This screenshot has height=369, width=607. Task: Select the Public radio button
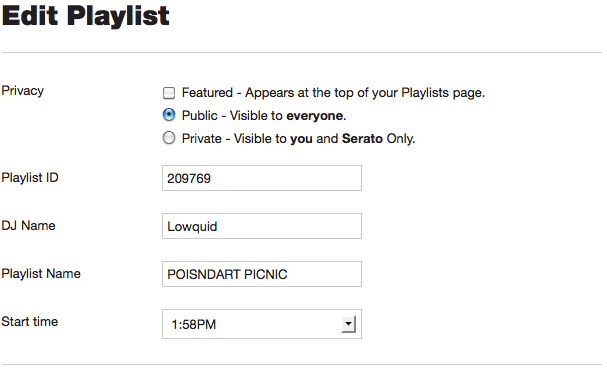click(x=169, y=115)
